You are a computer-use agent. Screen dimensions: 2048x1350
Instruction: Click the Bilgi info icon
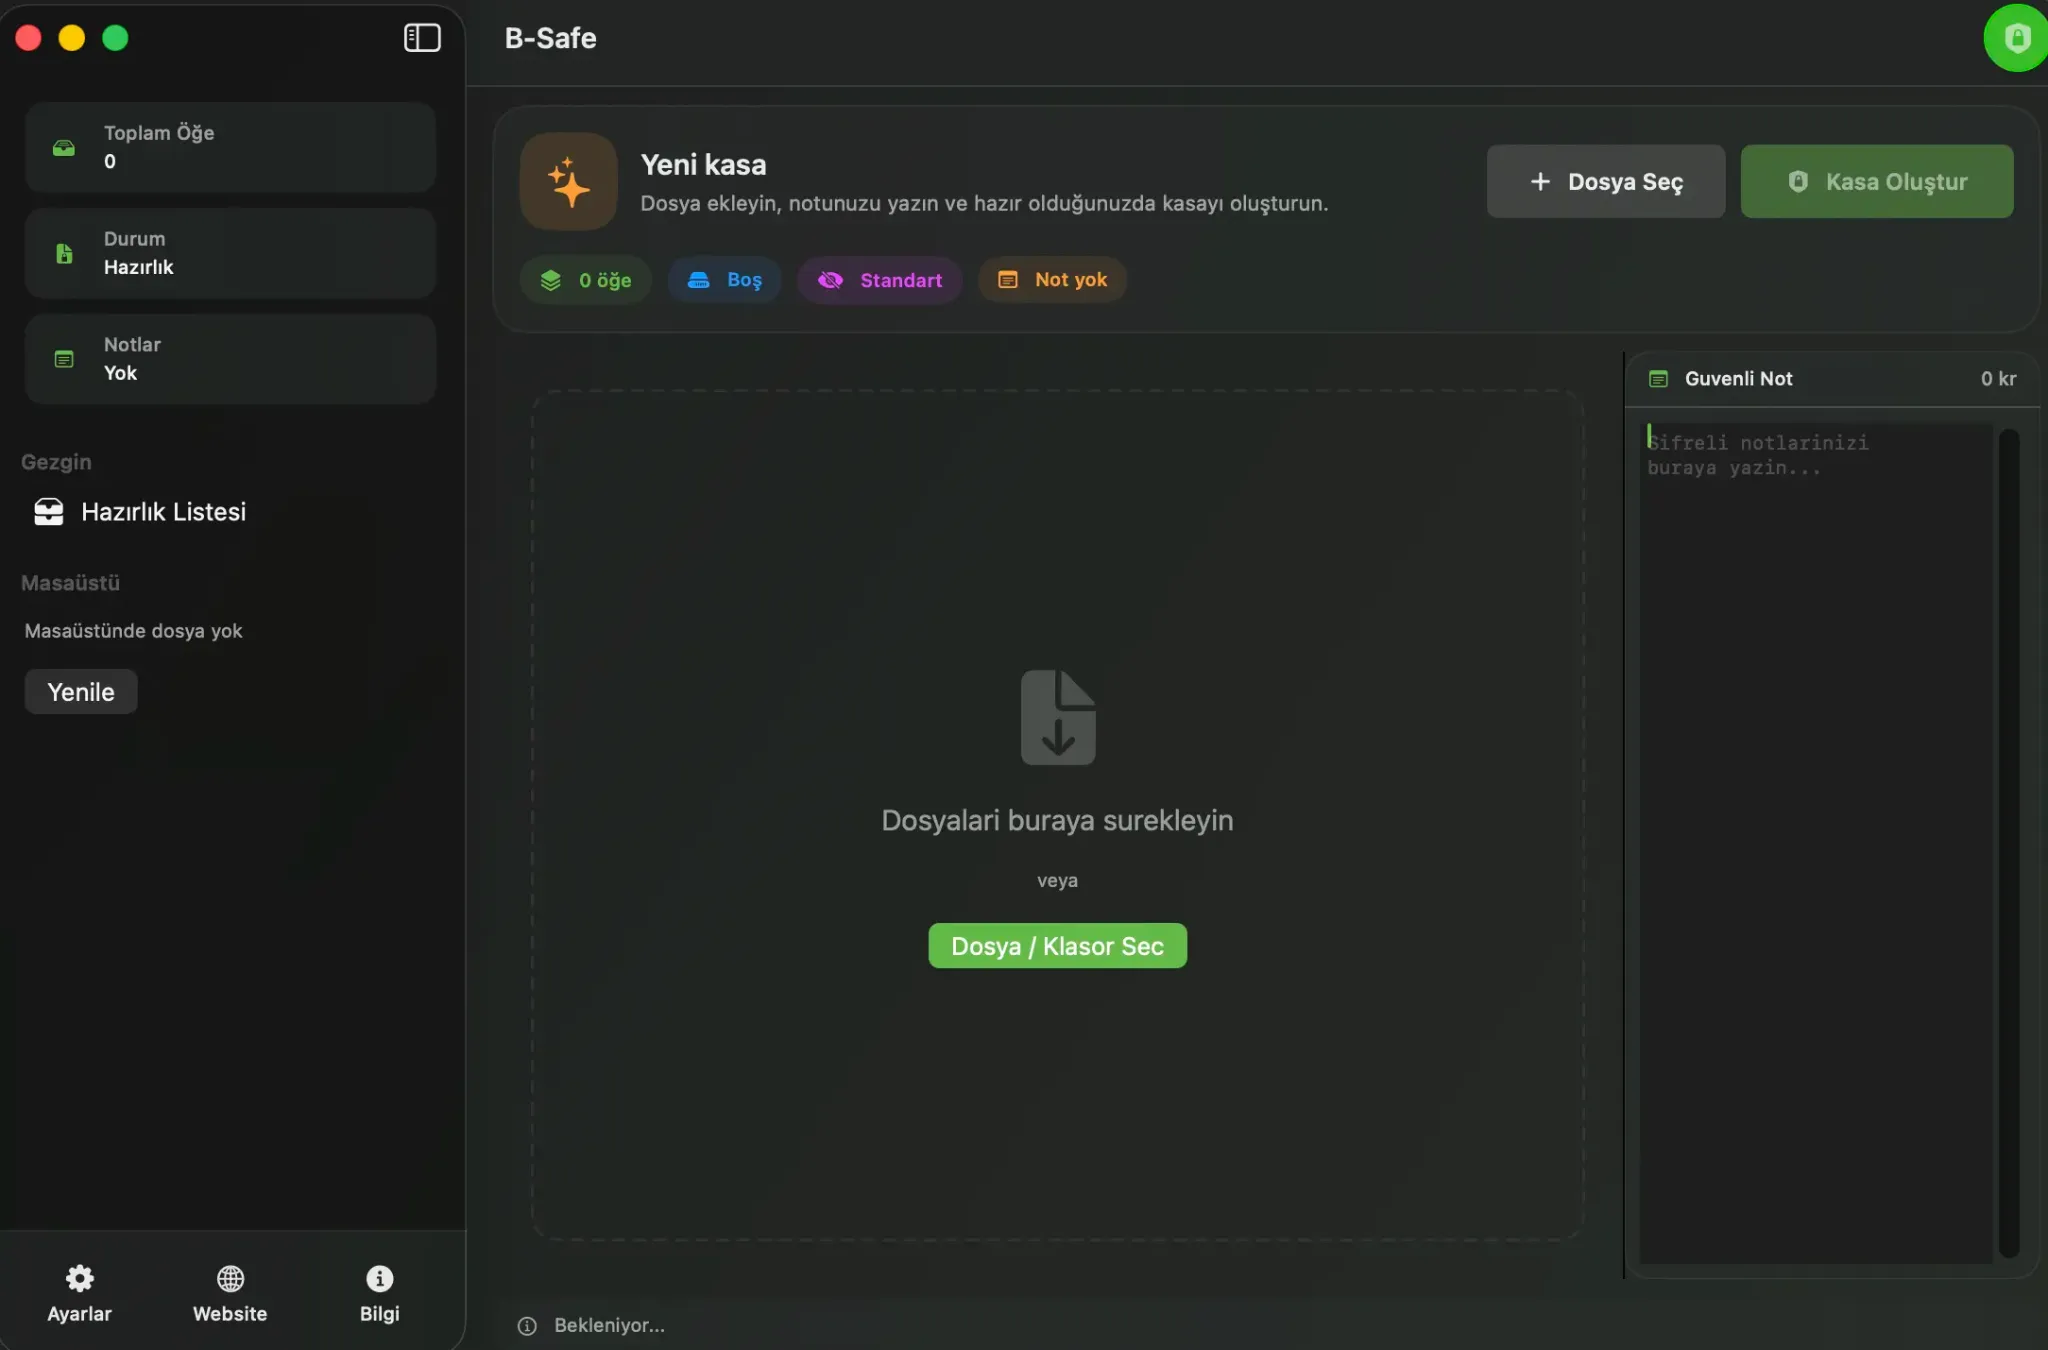(x=379, y=1279)
